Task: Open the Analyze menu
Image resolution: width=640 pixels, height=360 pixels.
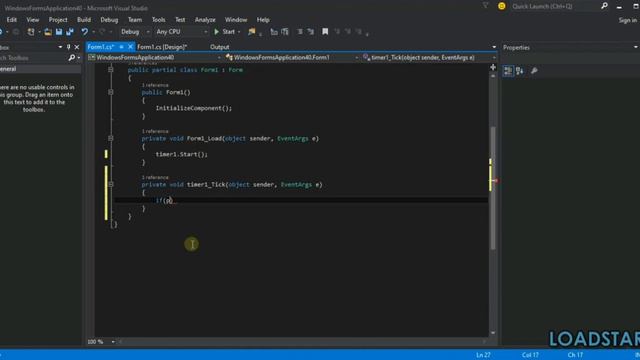Action: [205, 20]
